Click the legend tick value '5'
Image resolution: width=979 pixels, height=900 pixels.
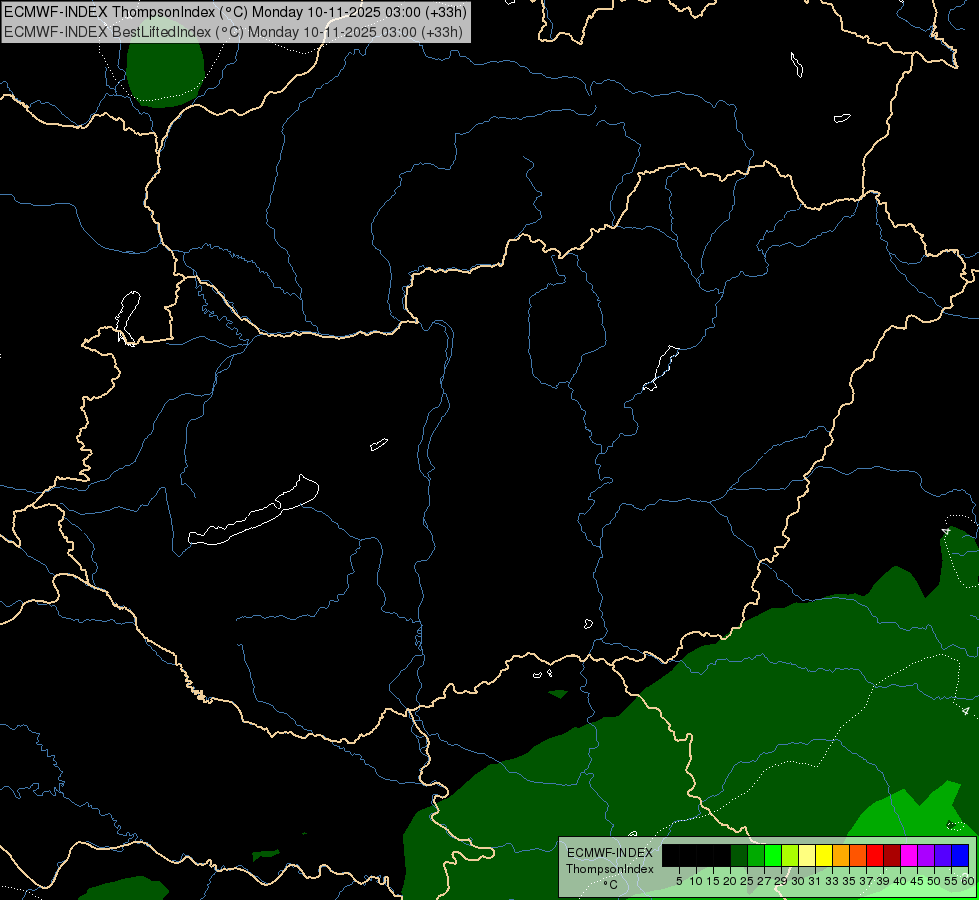pos(679,881)
